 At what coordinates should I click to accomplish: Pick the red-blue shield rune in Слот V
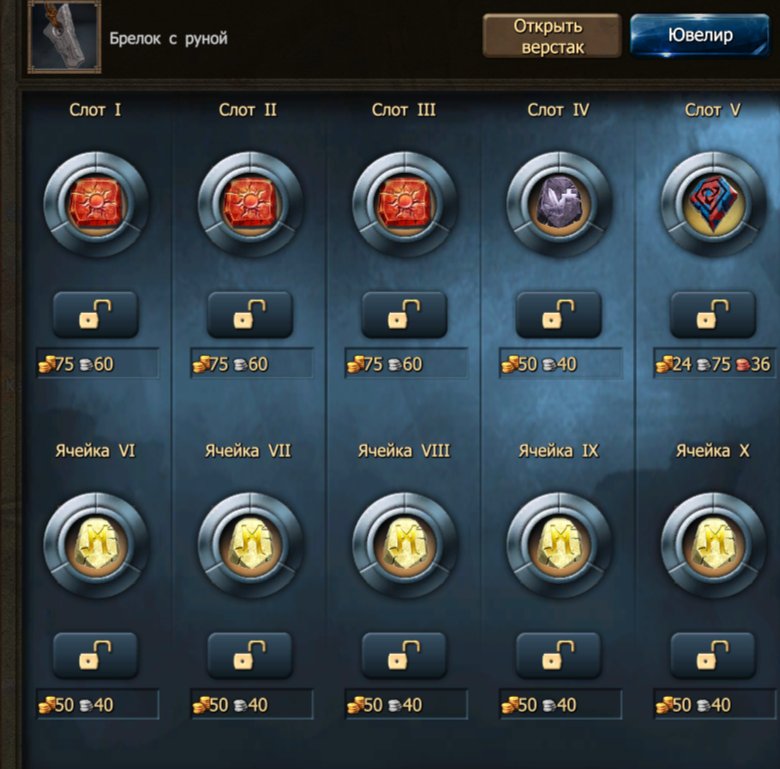(x=713, y=204)
